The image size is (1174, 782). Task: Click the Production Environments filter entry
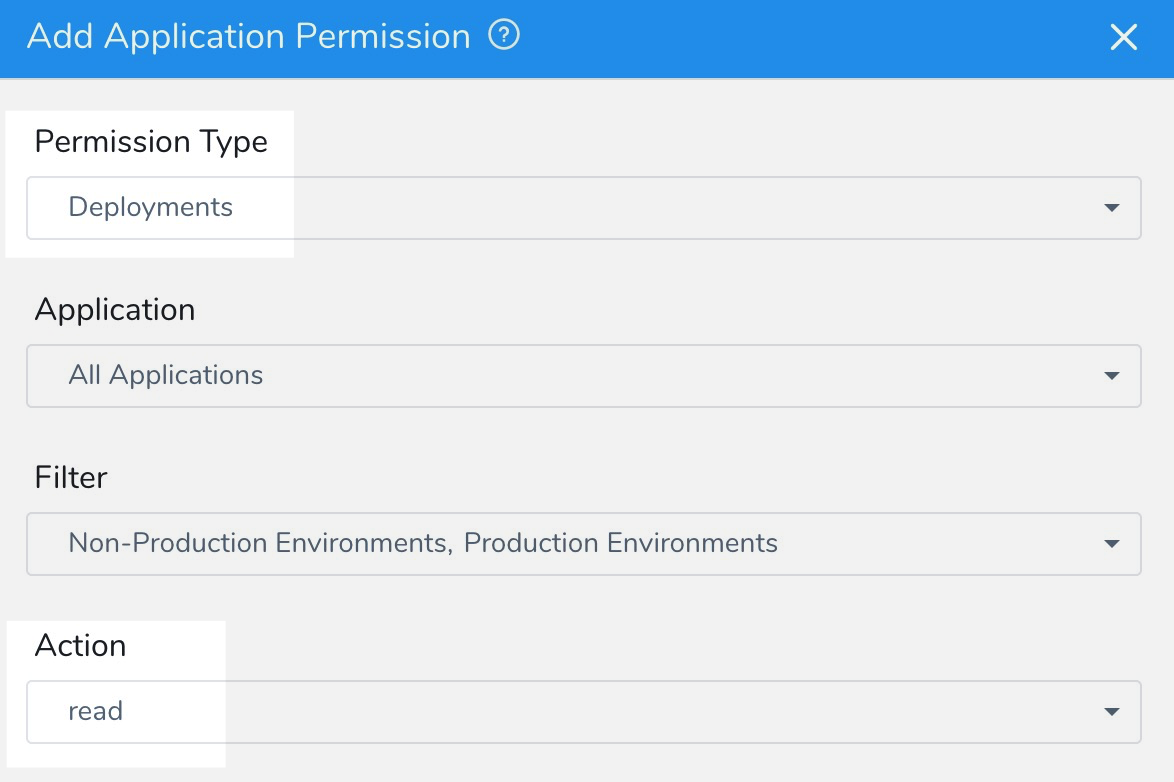coord(621,543)
